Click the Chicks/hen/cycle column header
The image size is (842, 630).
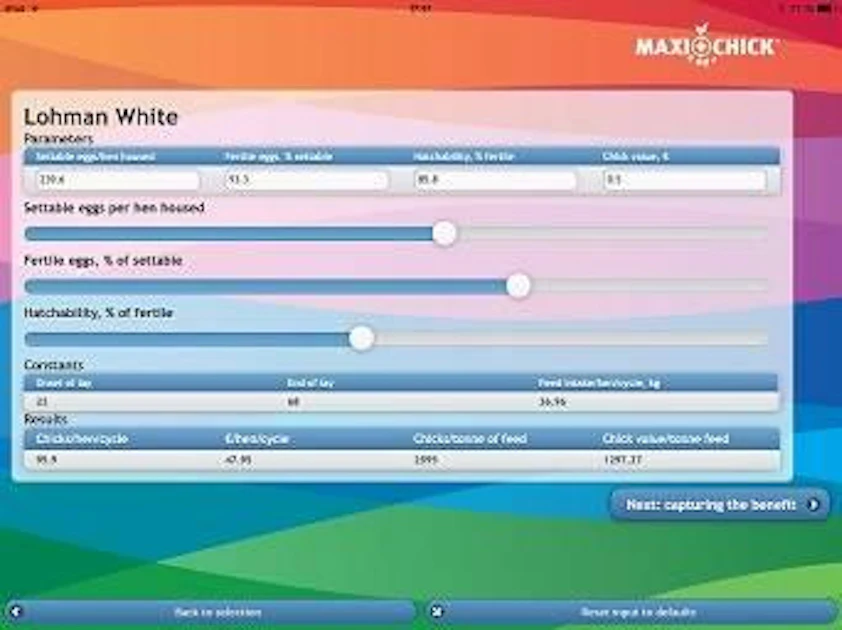[82, 439]
